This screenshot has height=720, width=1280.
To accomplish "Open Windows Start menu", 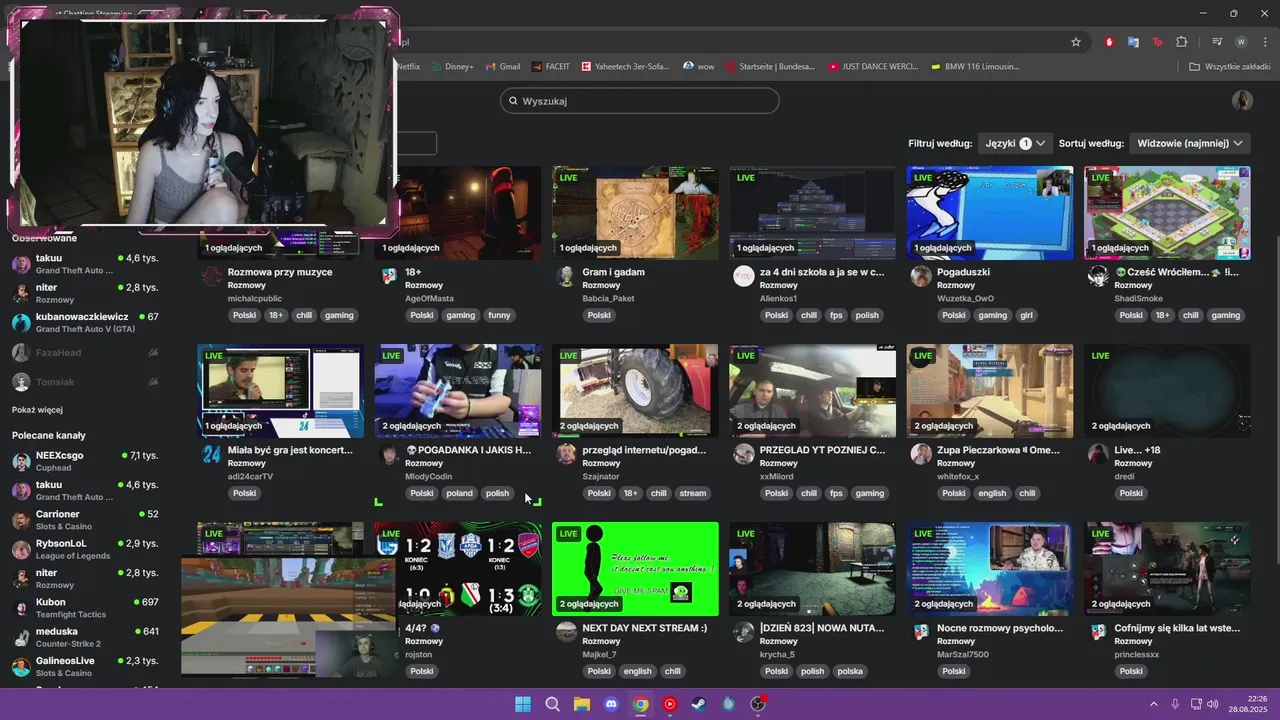I will (x=523, y=704).
